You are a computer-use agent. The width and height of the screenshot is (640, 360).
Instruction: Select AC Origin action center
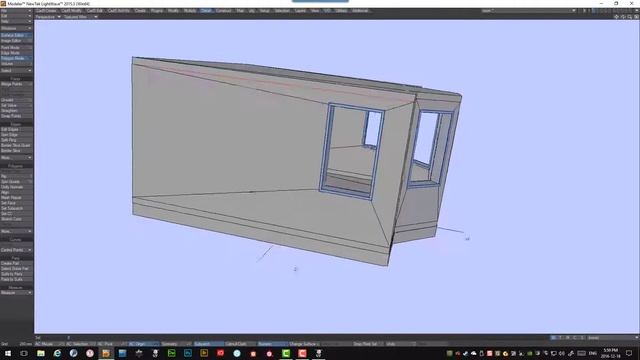[x=143, y=344]
